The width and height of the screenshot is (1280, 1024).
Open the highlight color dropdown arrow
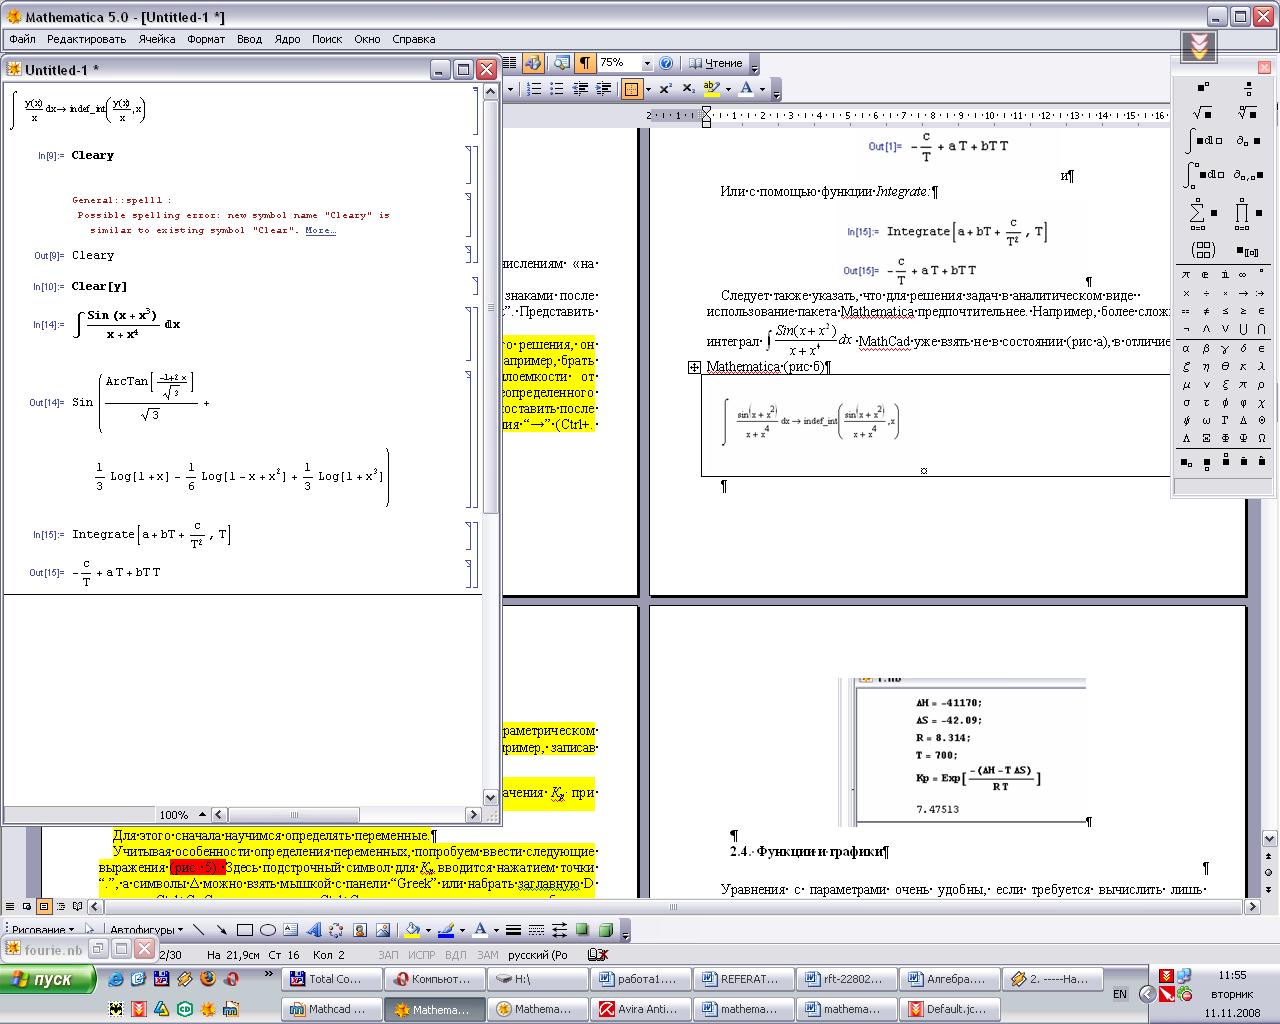point(728,89)
